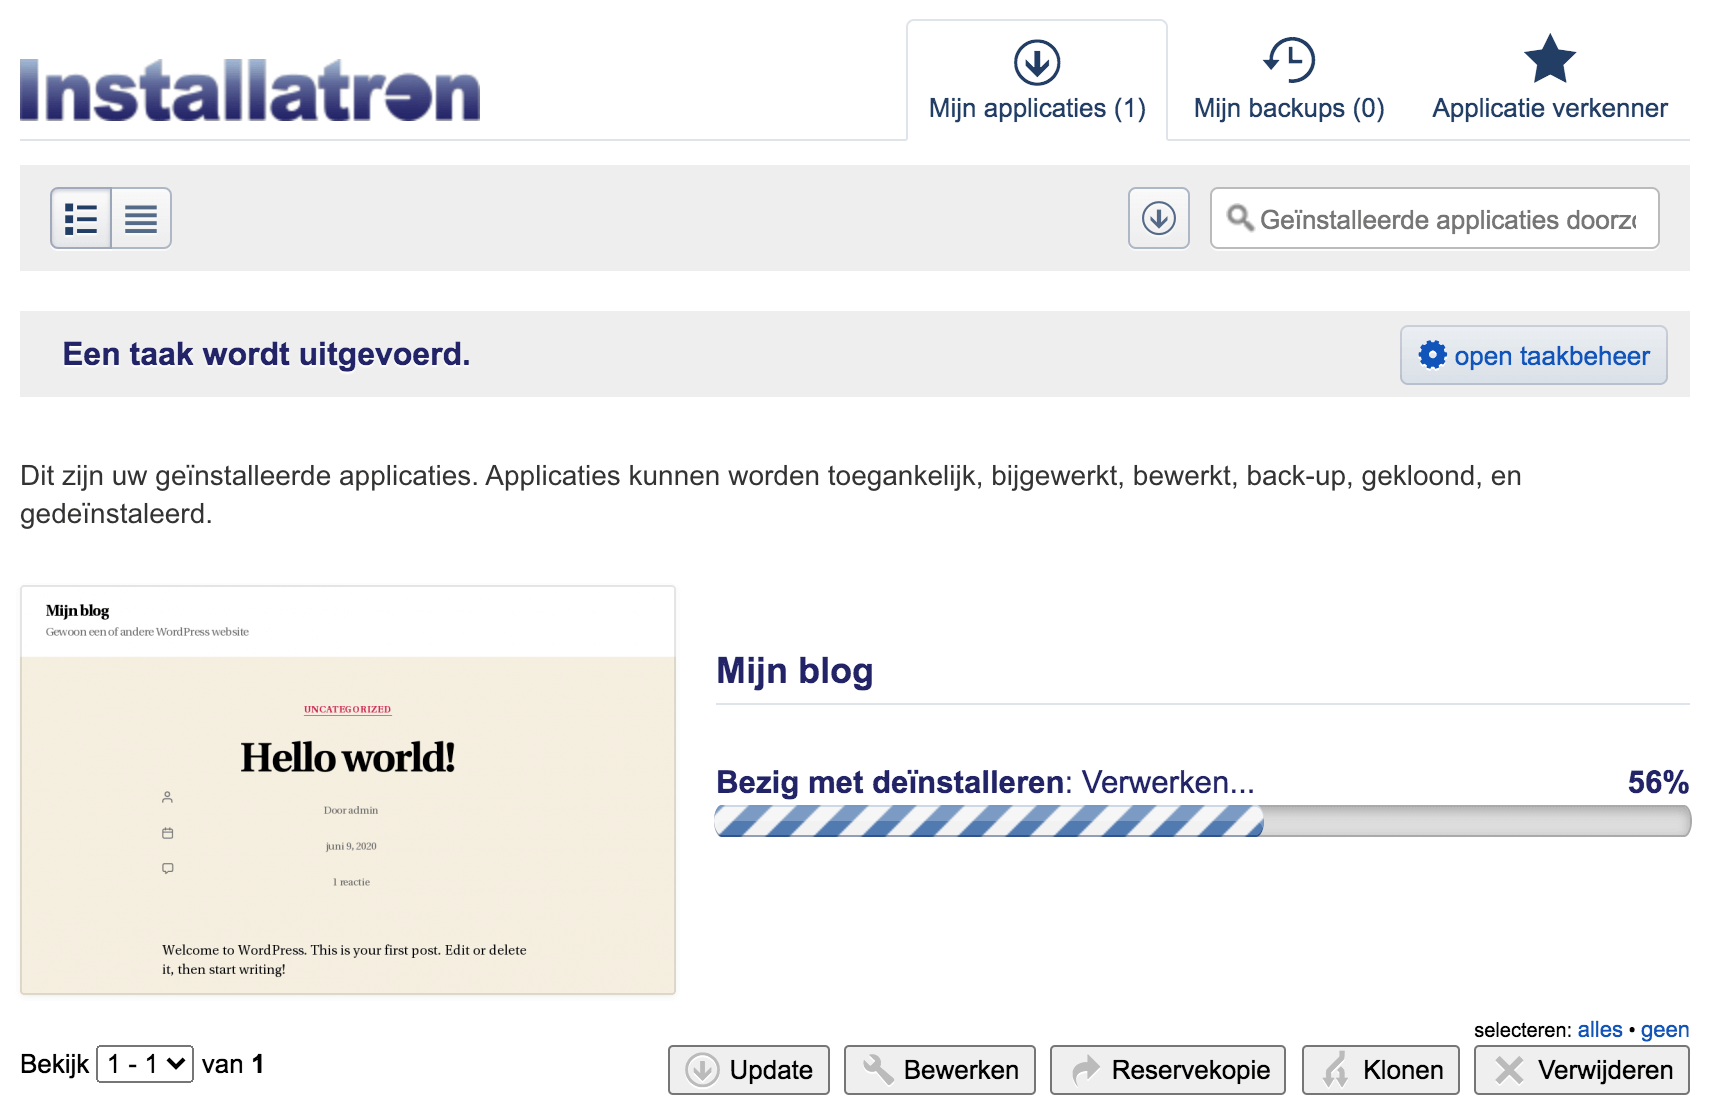Click the Klonen button
1712x1115 pixels.
[1381, 1070]
